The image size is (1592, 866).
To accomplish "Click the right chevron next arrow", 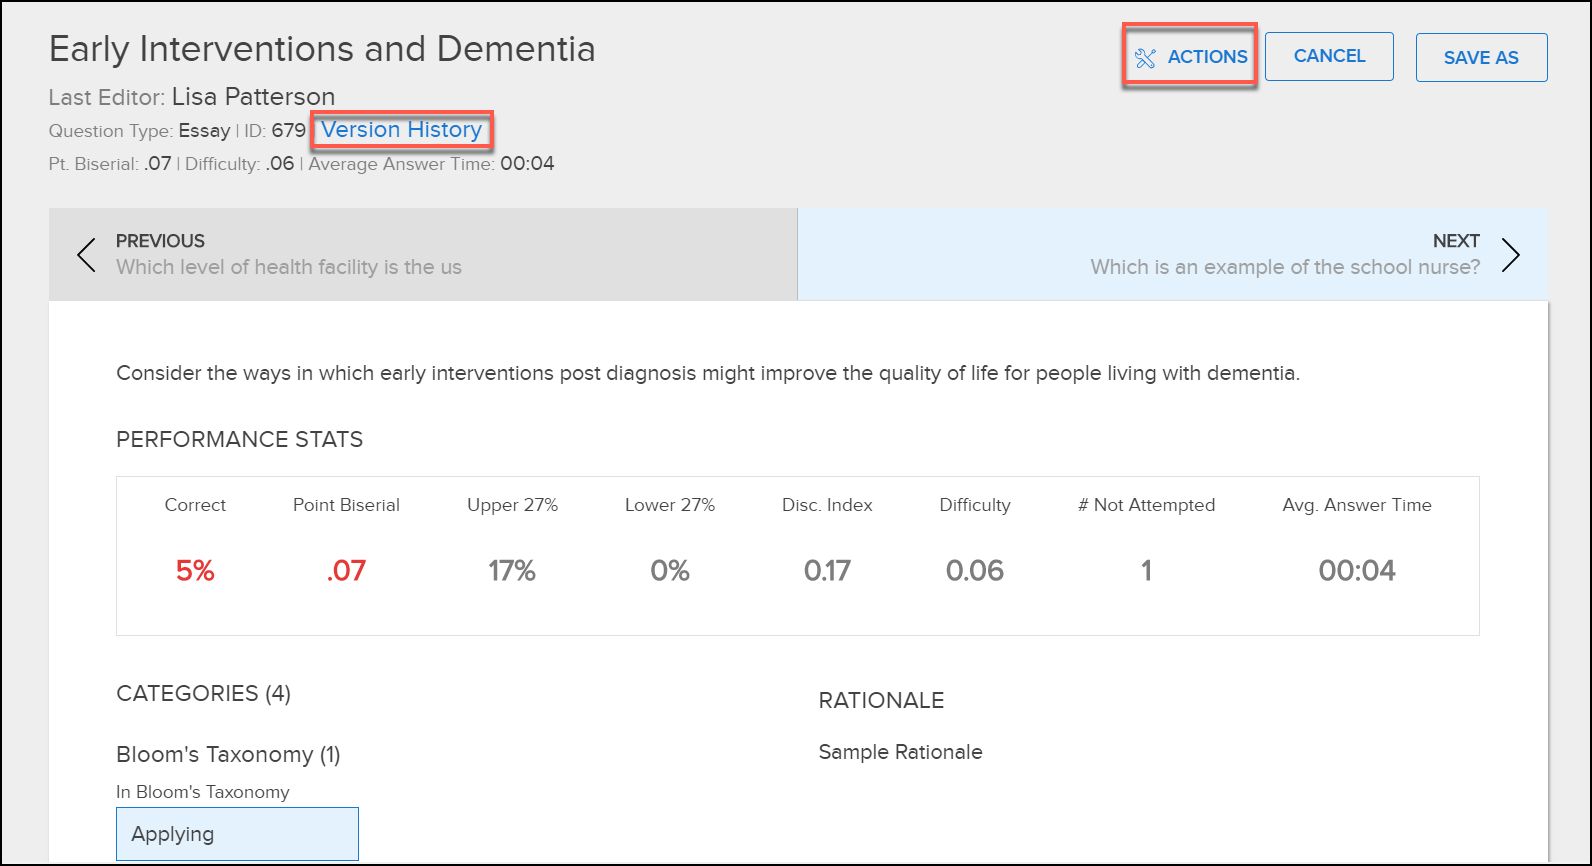I will click(1510, 255).
